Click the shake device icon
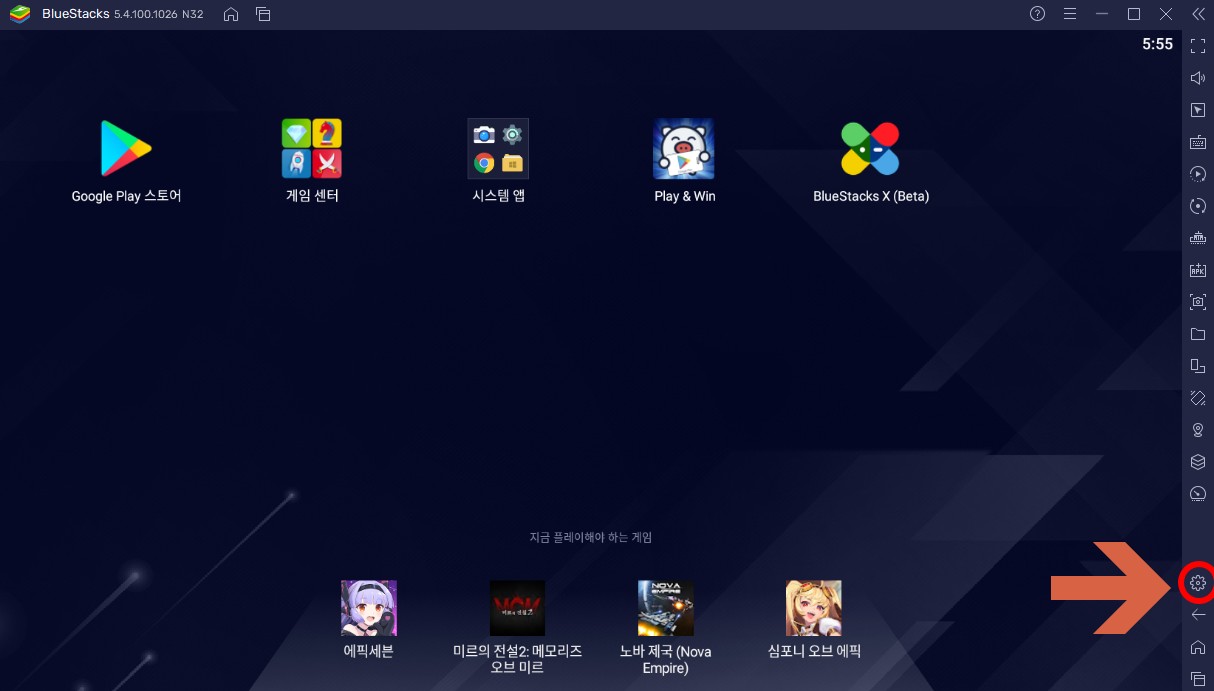Viewport: 1214px width, 691px height. tap(1198, 397)
